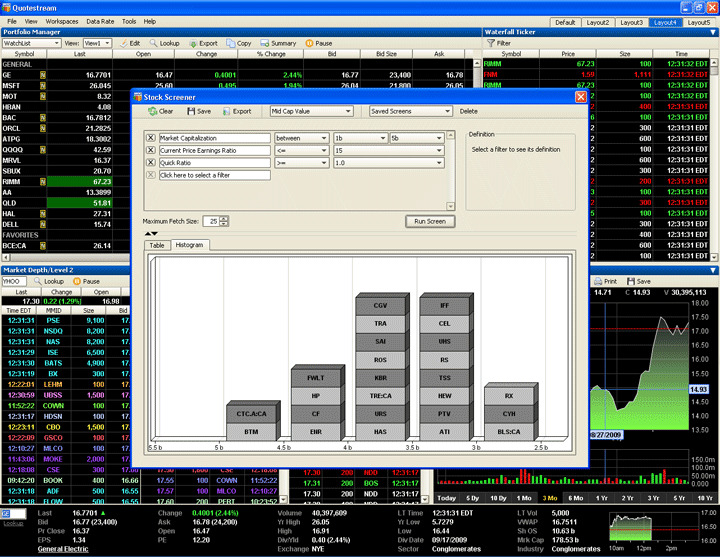Open the Waterfall Ticker Filter
720x557 pixels.
pos(498,44)
